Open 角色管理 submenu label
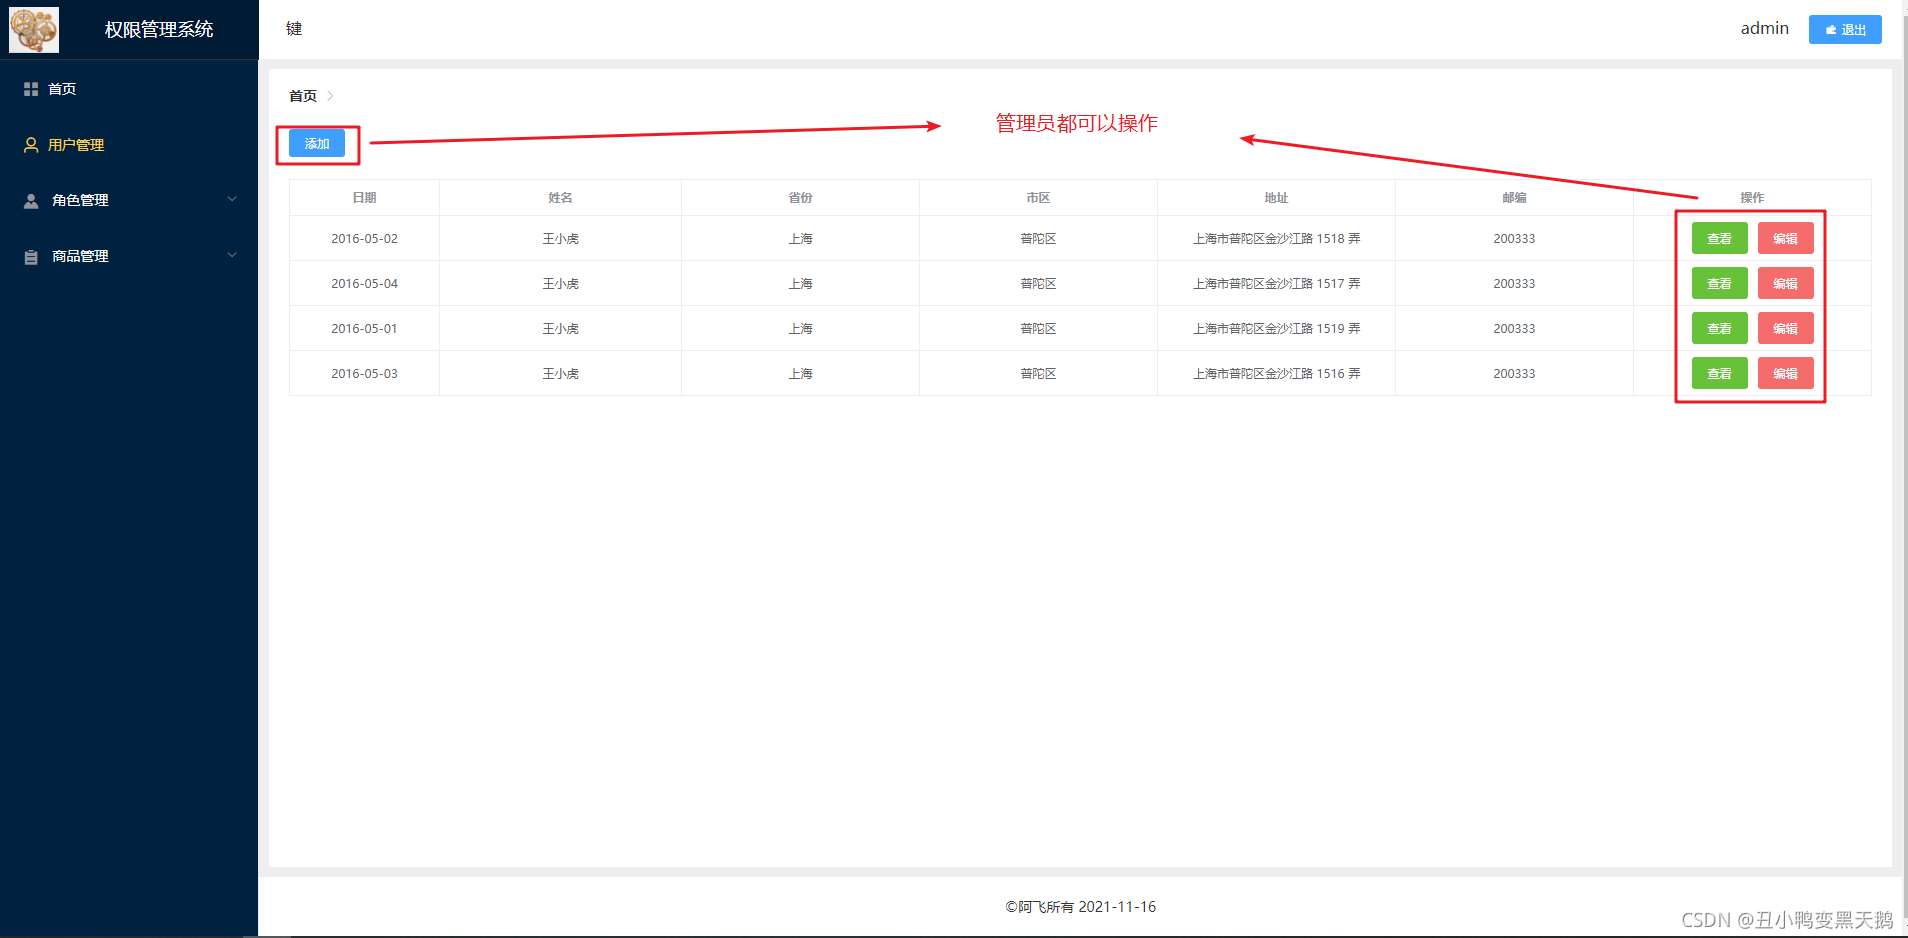Viewport: 1908px width, 938px height. coord(80,200)
